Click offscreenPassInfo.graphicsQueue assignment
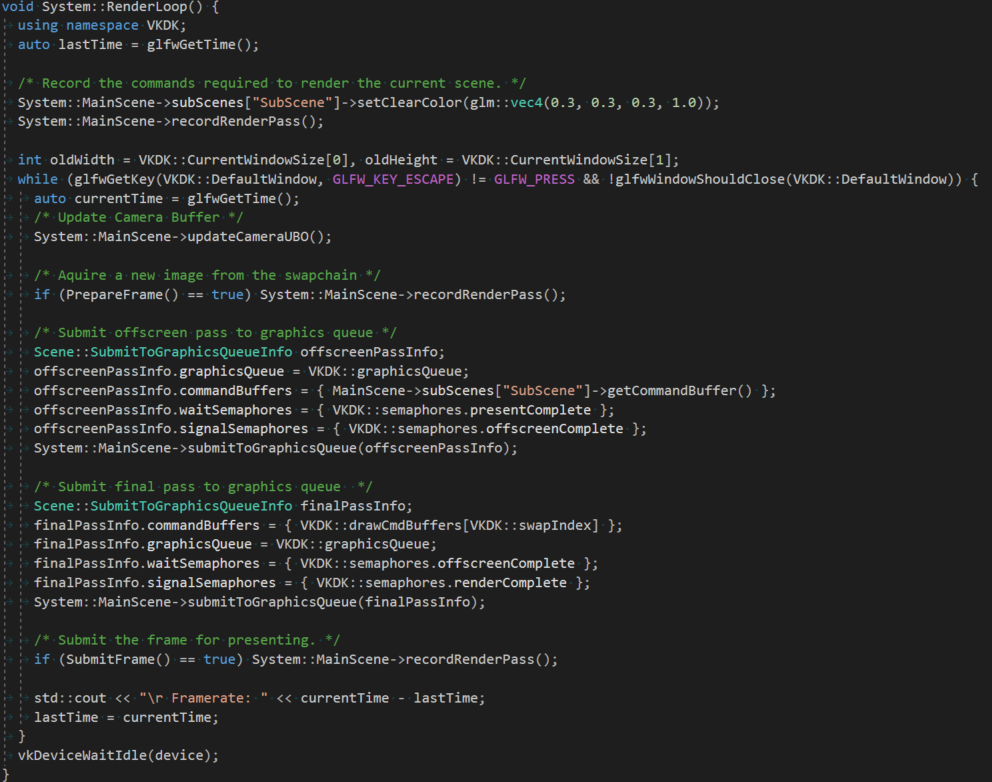 [x=251, y=371]
